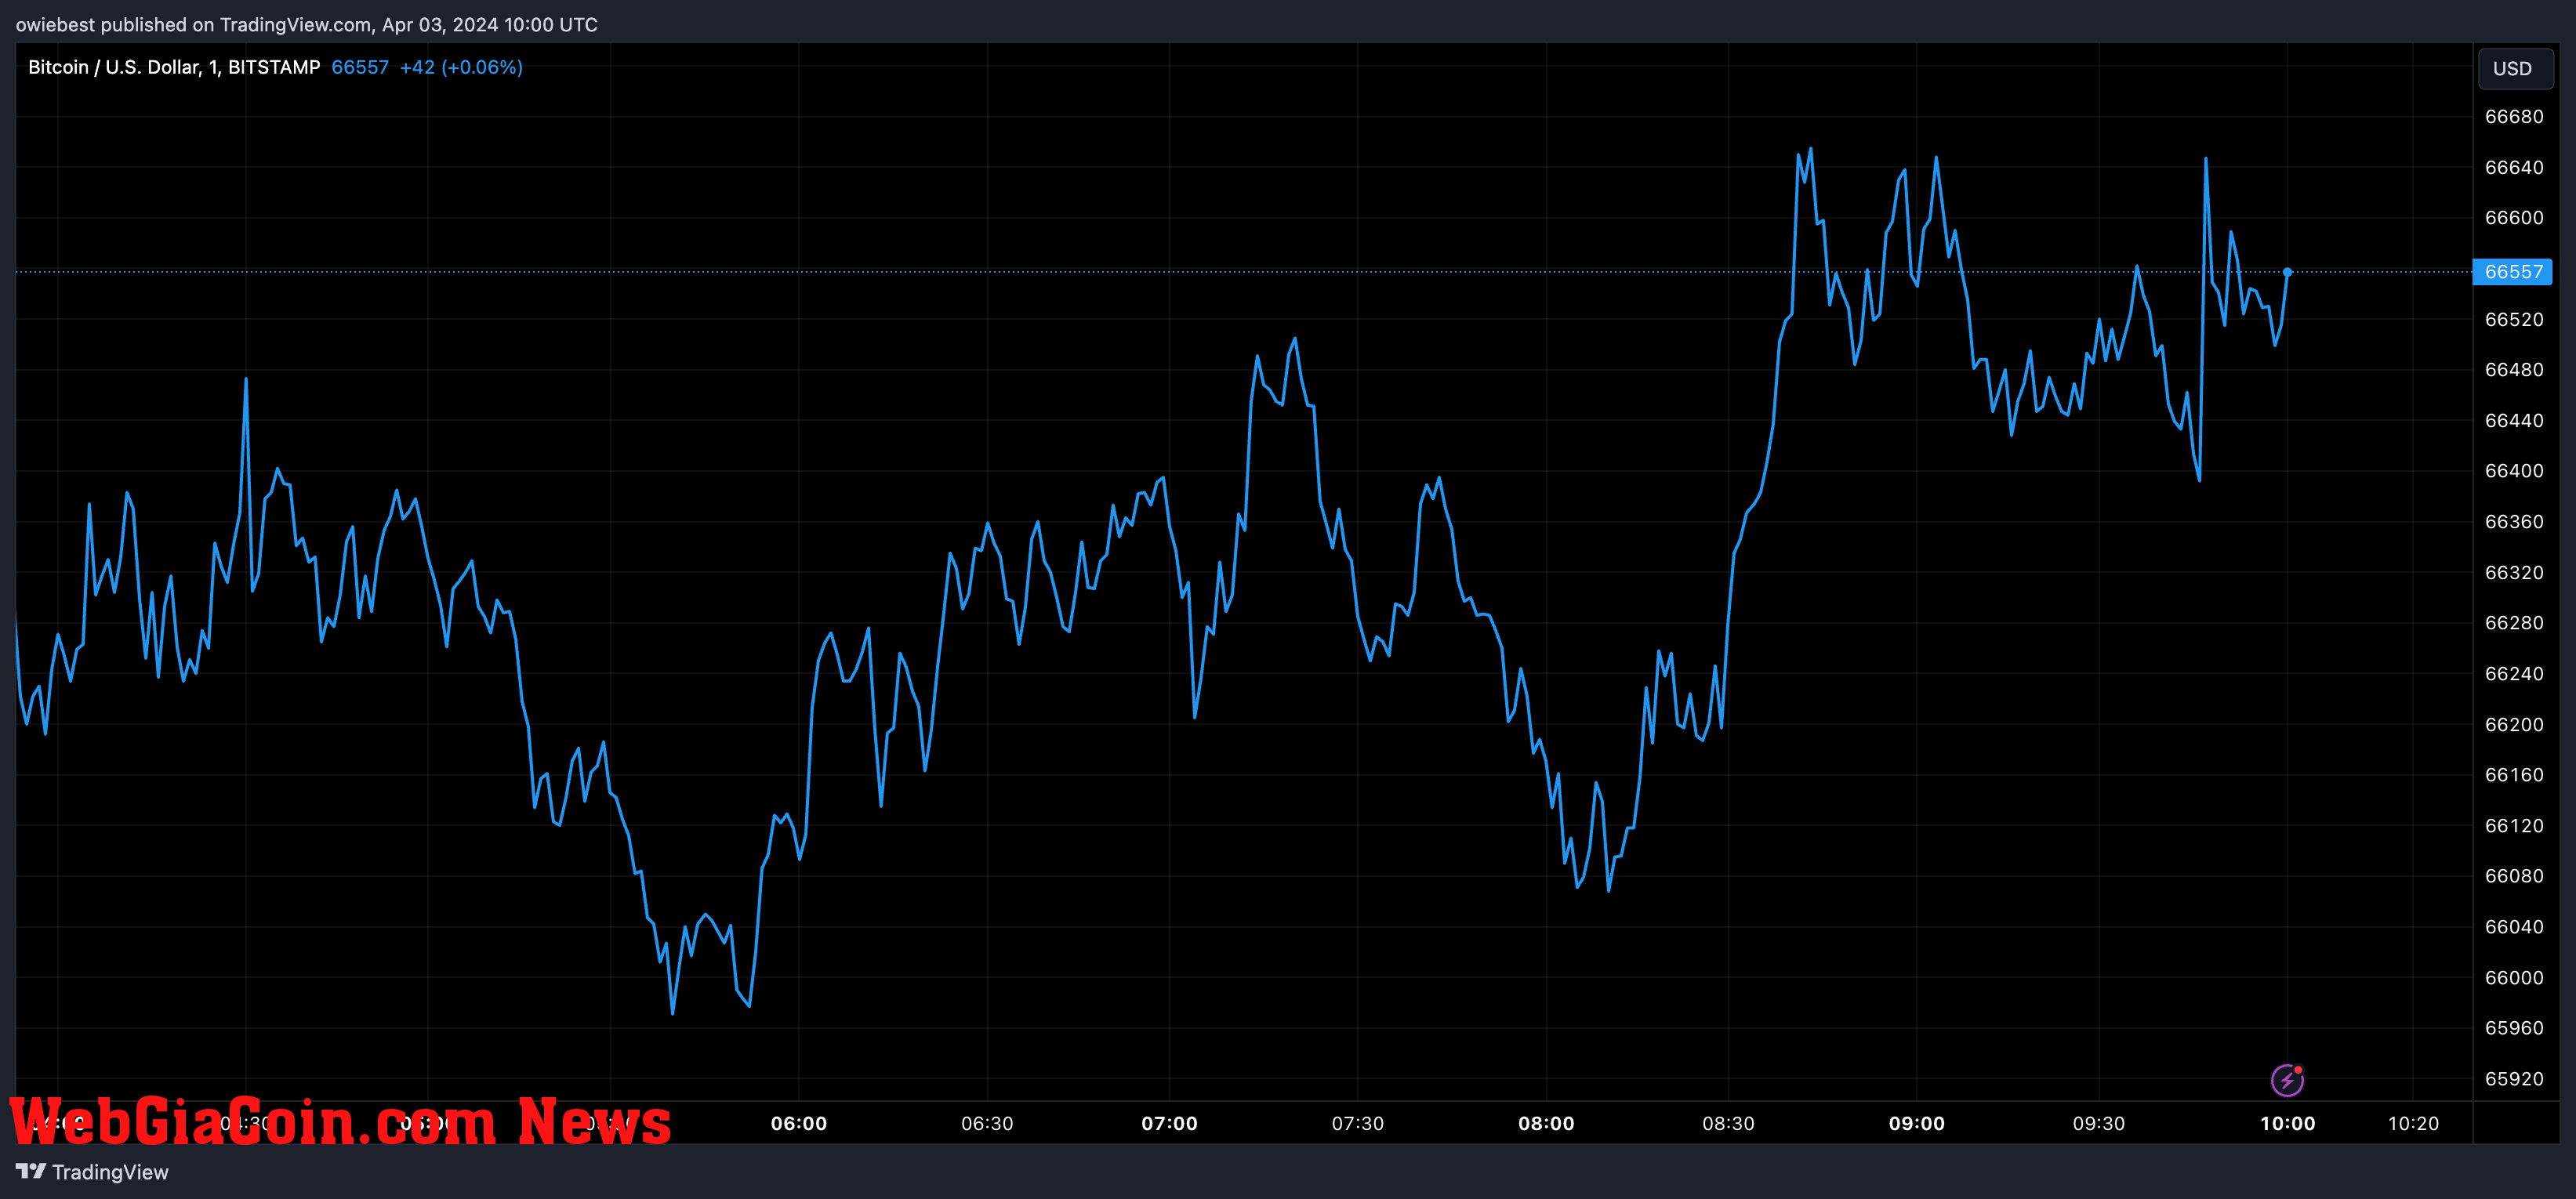Click the TradingView logo at bottom left
The image size is (2576, 1199).
point(92,1172)
